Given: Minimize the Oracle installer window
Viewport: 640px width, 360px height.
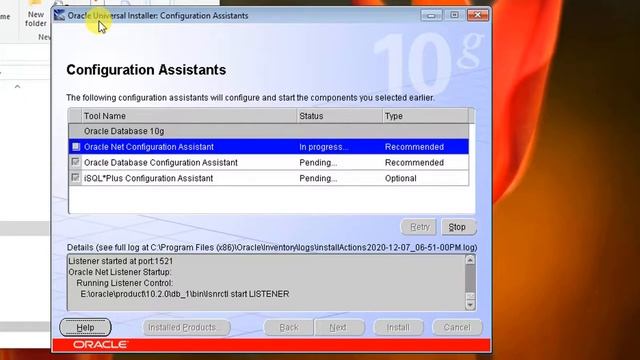Looking at the screenshot, I should 431,15.
